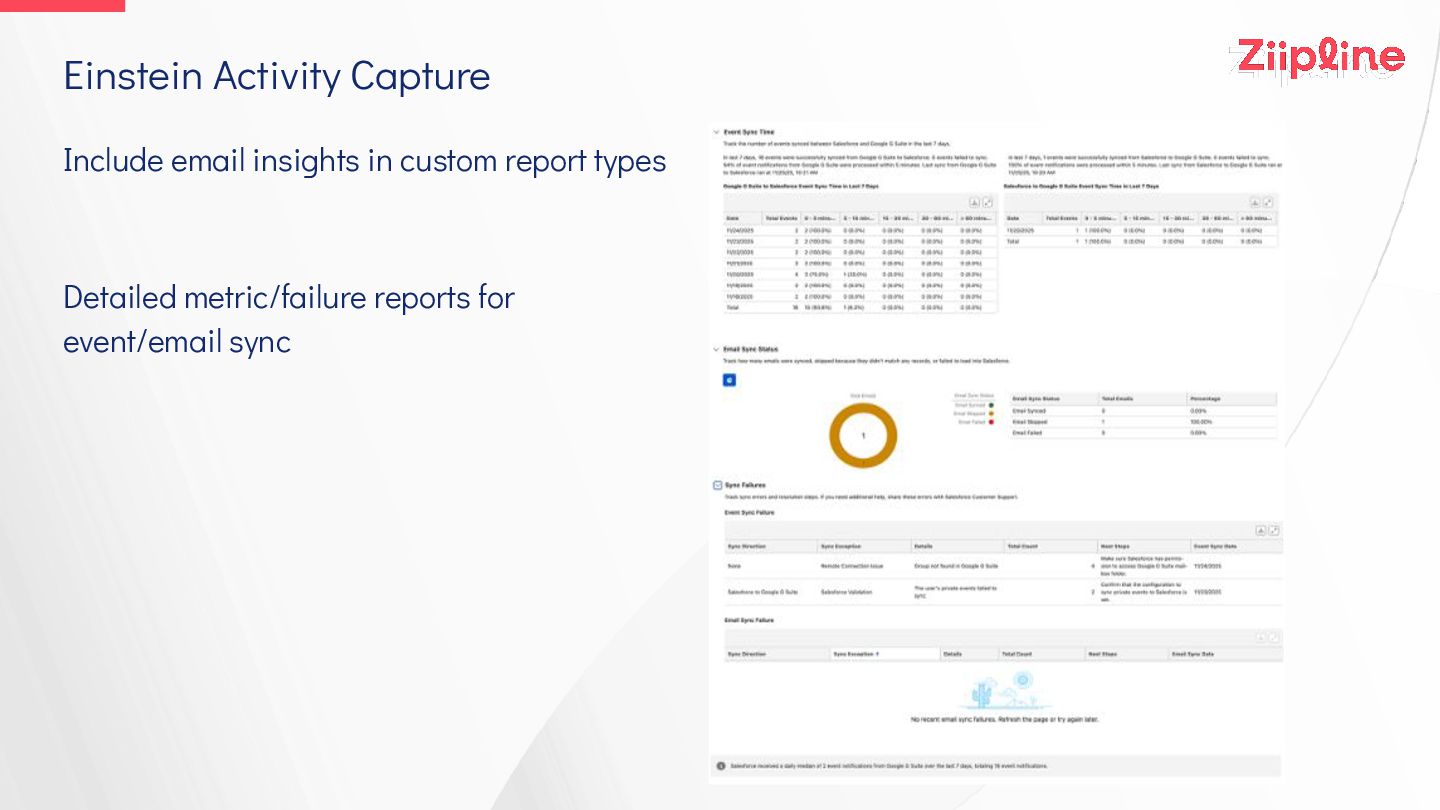Collapse the Event Sync Time section chevron
Viewport: 1440px width, 810px height.
(716, 132)
